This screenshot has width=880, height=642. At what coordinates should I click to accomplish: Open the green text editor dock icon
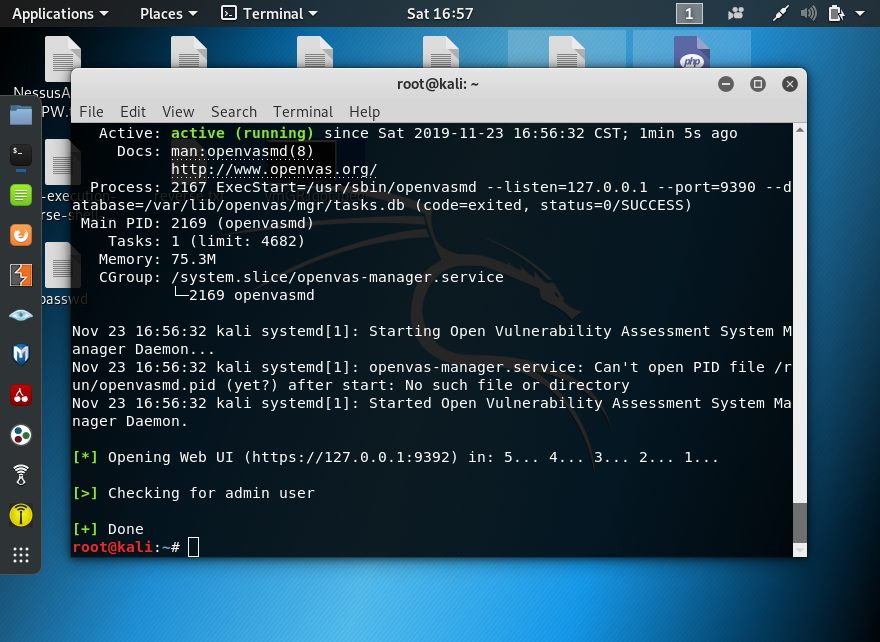tap(21, 195)
